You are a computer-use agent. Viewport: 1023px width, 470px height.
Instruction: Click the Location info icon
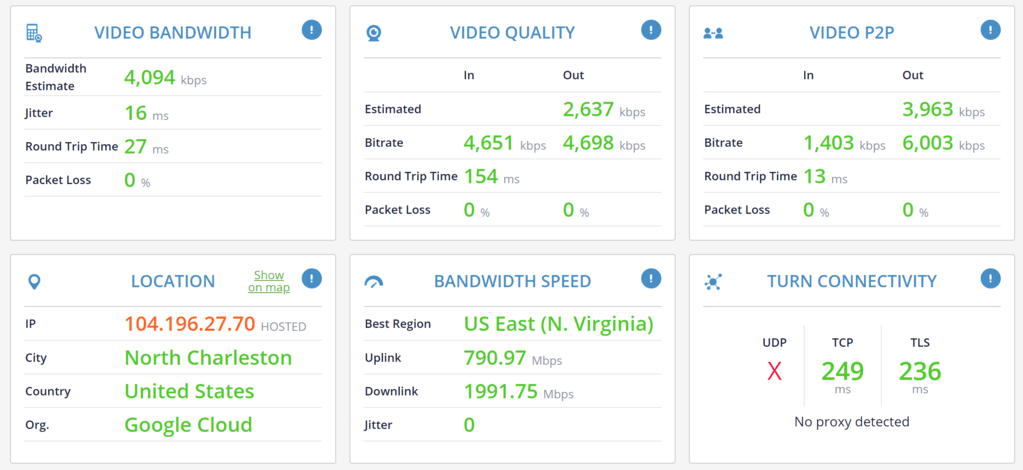pos(311,279)
